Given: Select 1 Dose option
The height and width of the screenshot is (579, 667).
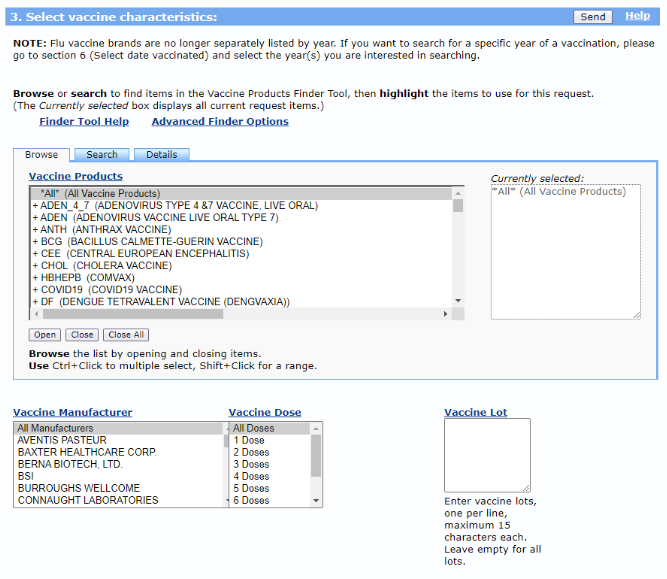Looking at the screenshot, I should coord(270,440).
